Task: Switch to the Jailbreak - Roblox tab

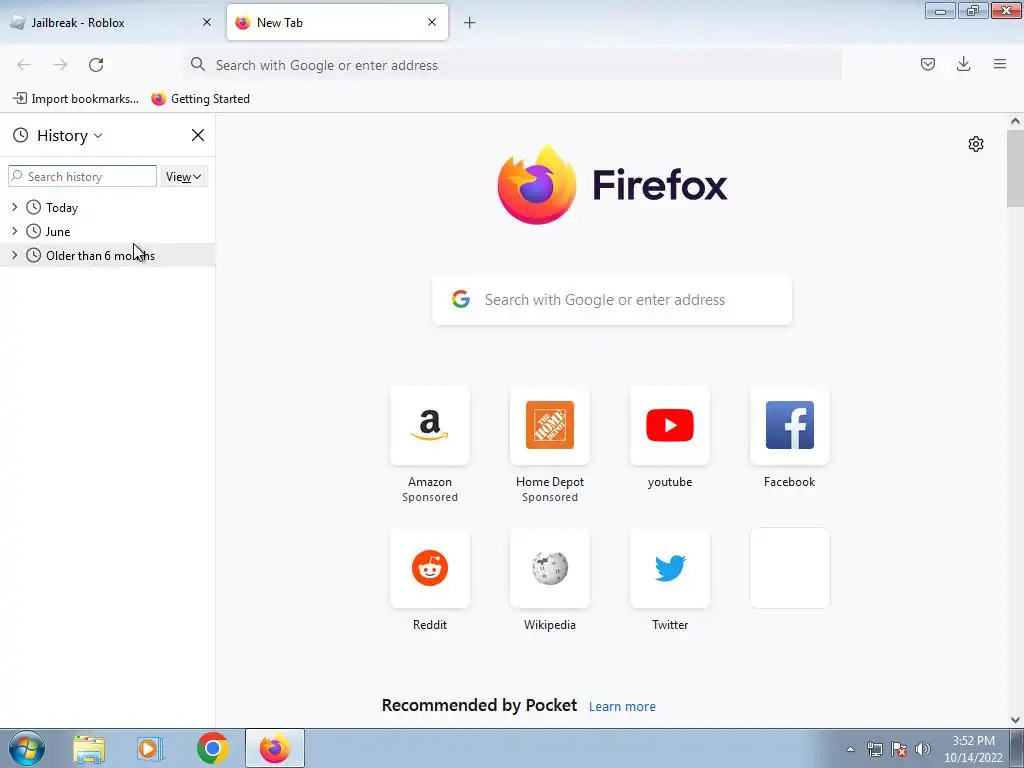Action: coord(111,22)
